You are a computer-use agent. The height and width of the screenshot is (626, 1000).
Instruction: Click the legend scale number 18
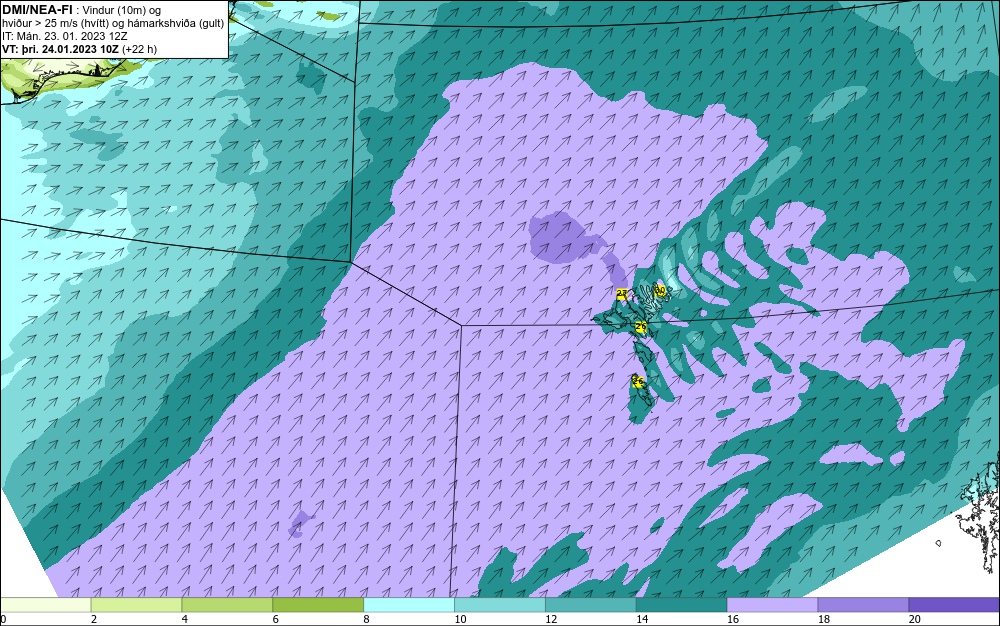[x=823, y=619]
